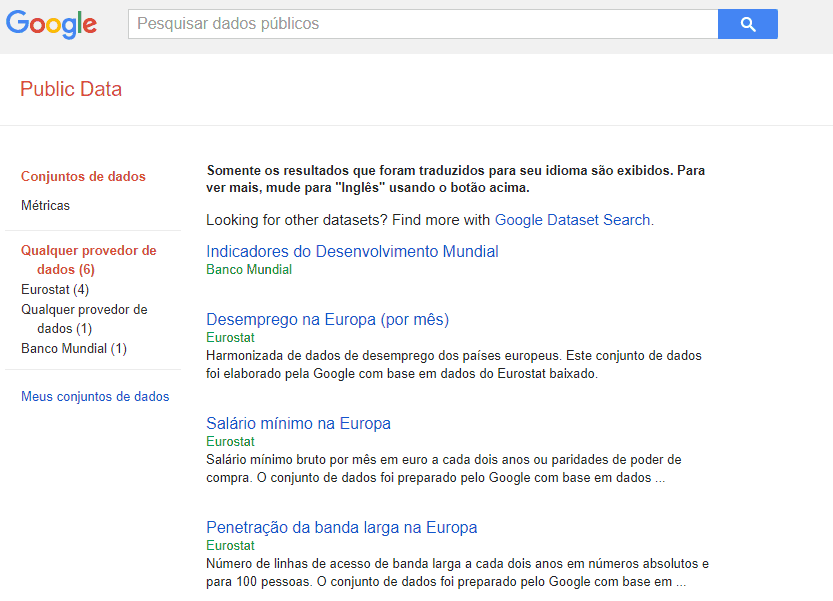833x601 pixels.
Task: Select Conjuntos de dados in sidebar
Action: 83,176
